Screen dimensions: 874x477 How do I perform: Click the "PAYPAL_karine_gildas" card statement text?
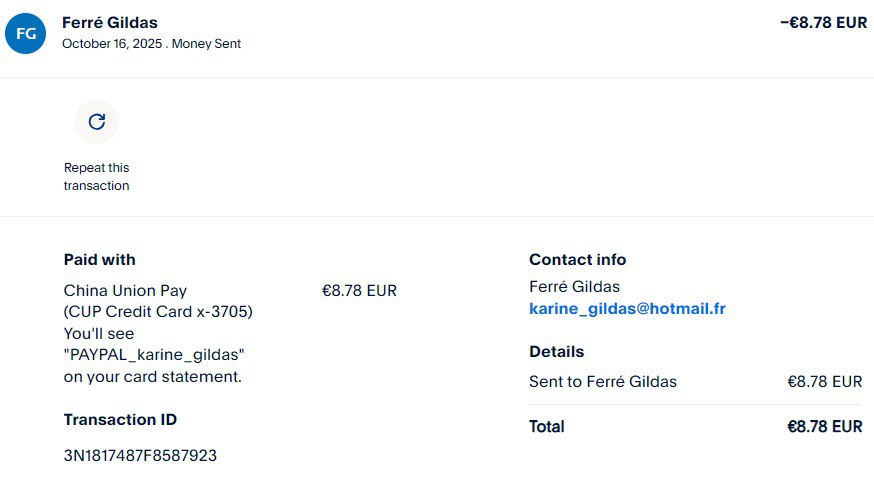[x=154, y=355]
